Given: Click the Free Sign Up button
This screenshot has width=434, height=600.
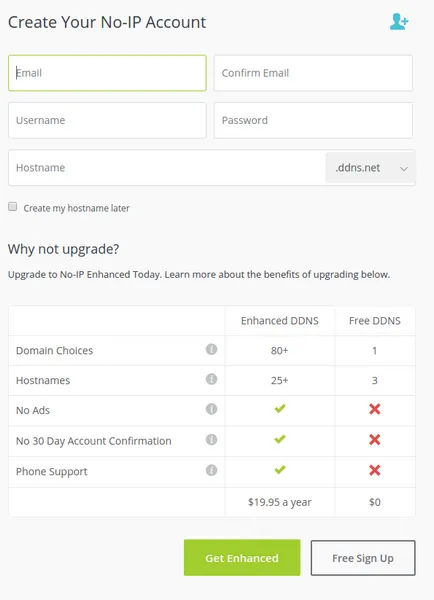Looking at the screenshot, I should [363, 558].
